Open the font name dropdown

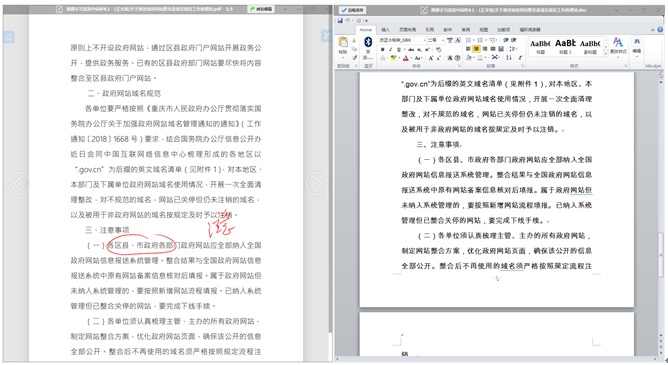point(402,40)
